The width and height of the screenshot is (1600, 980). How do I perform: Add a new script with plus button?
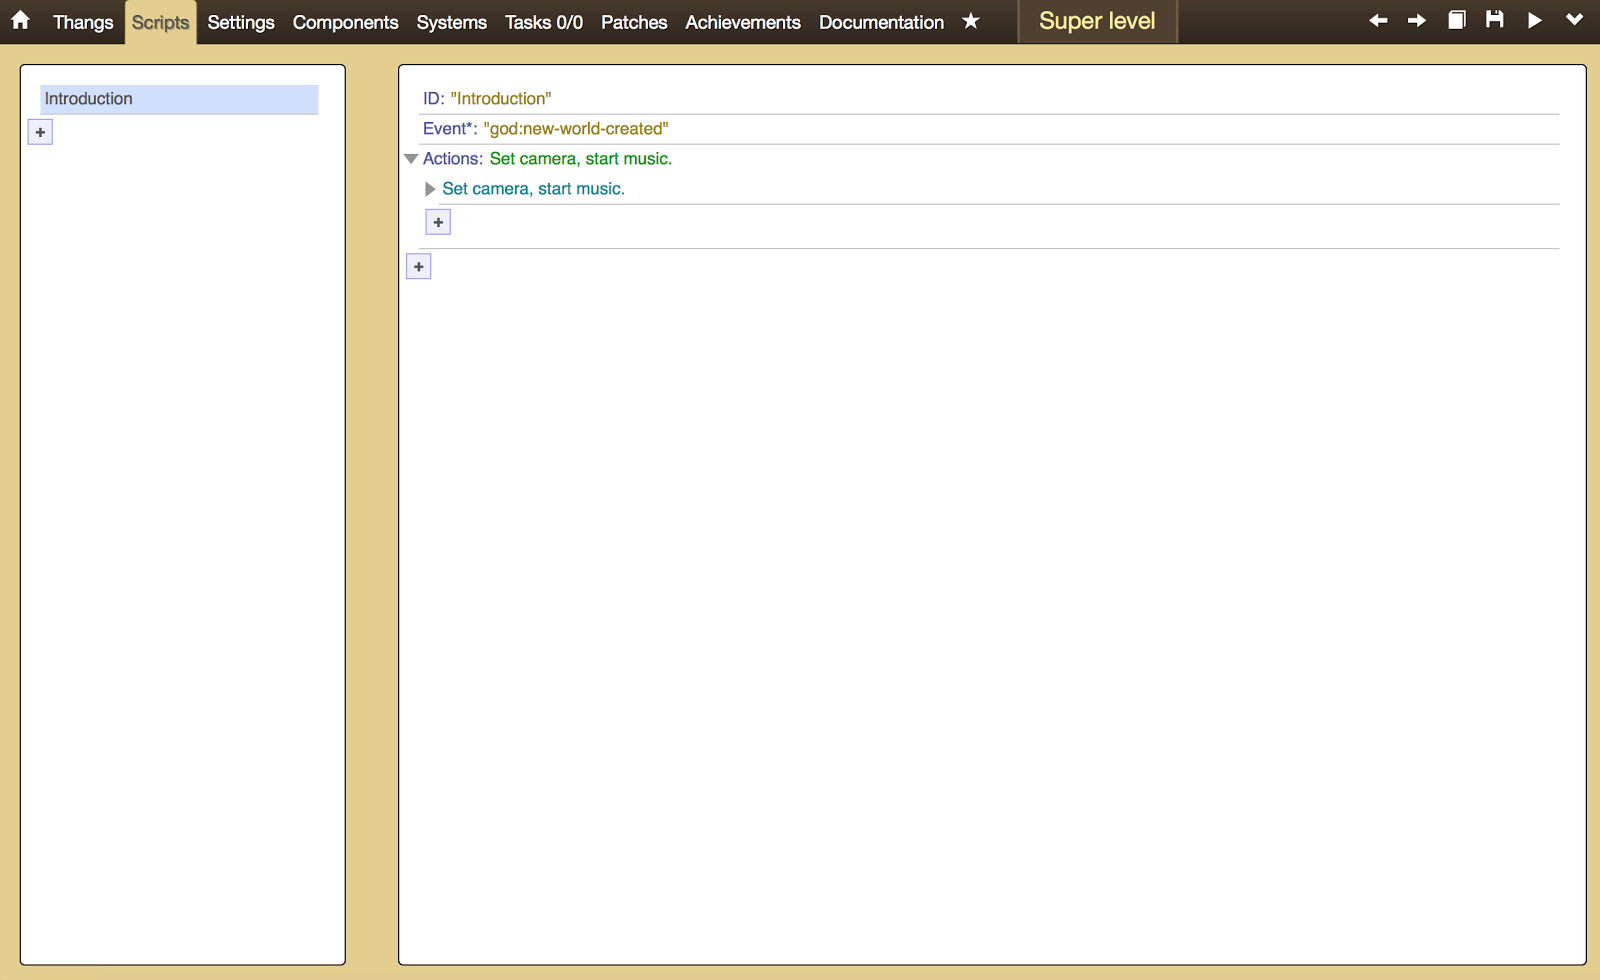click(x=40, y=132)
